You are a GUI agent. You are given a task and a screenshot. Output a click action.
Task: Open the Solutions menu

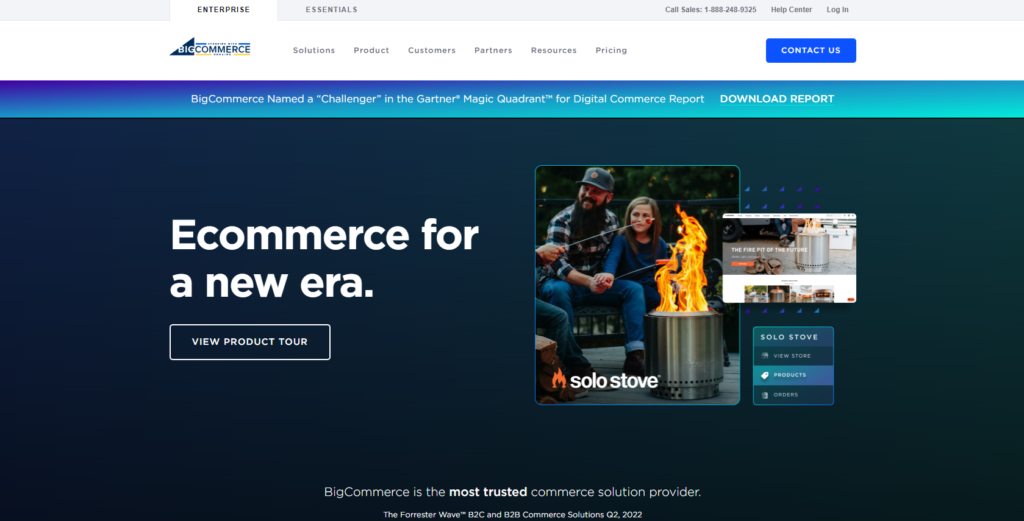(314, 50)
